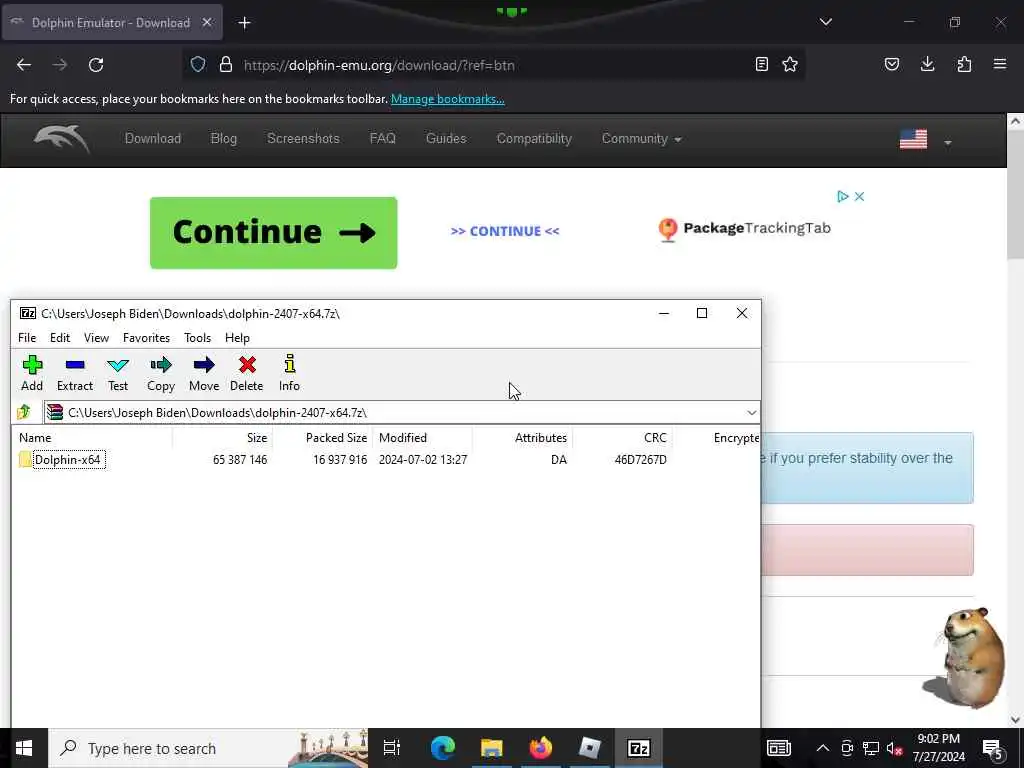Click the green Continue ad button
1024x768 pixels.
[274, 232]
